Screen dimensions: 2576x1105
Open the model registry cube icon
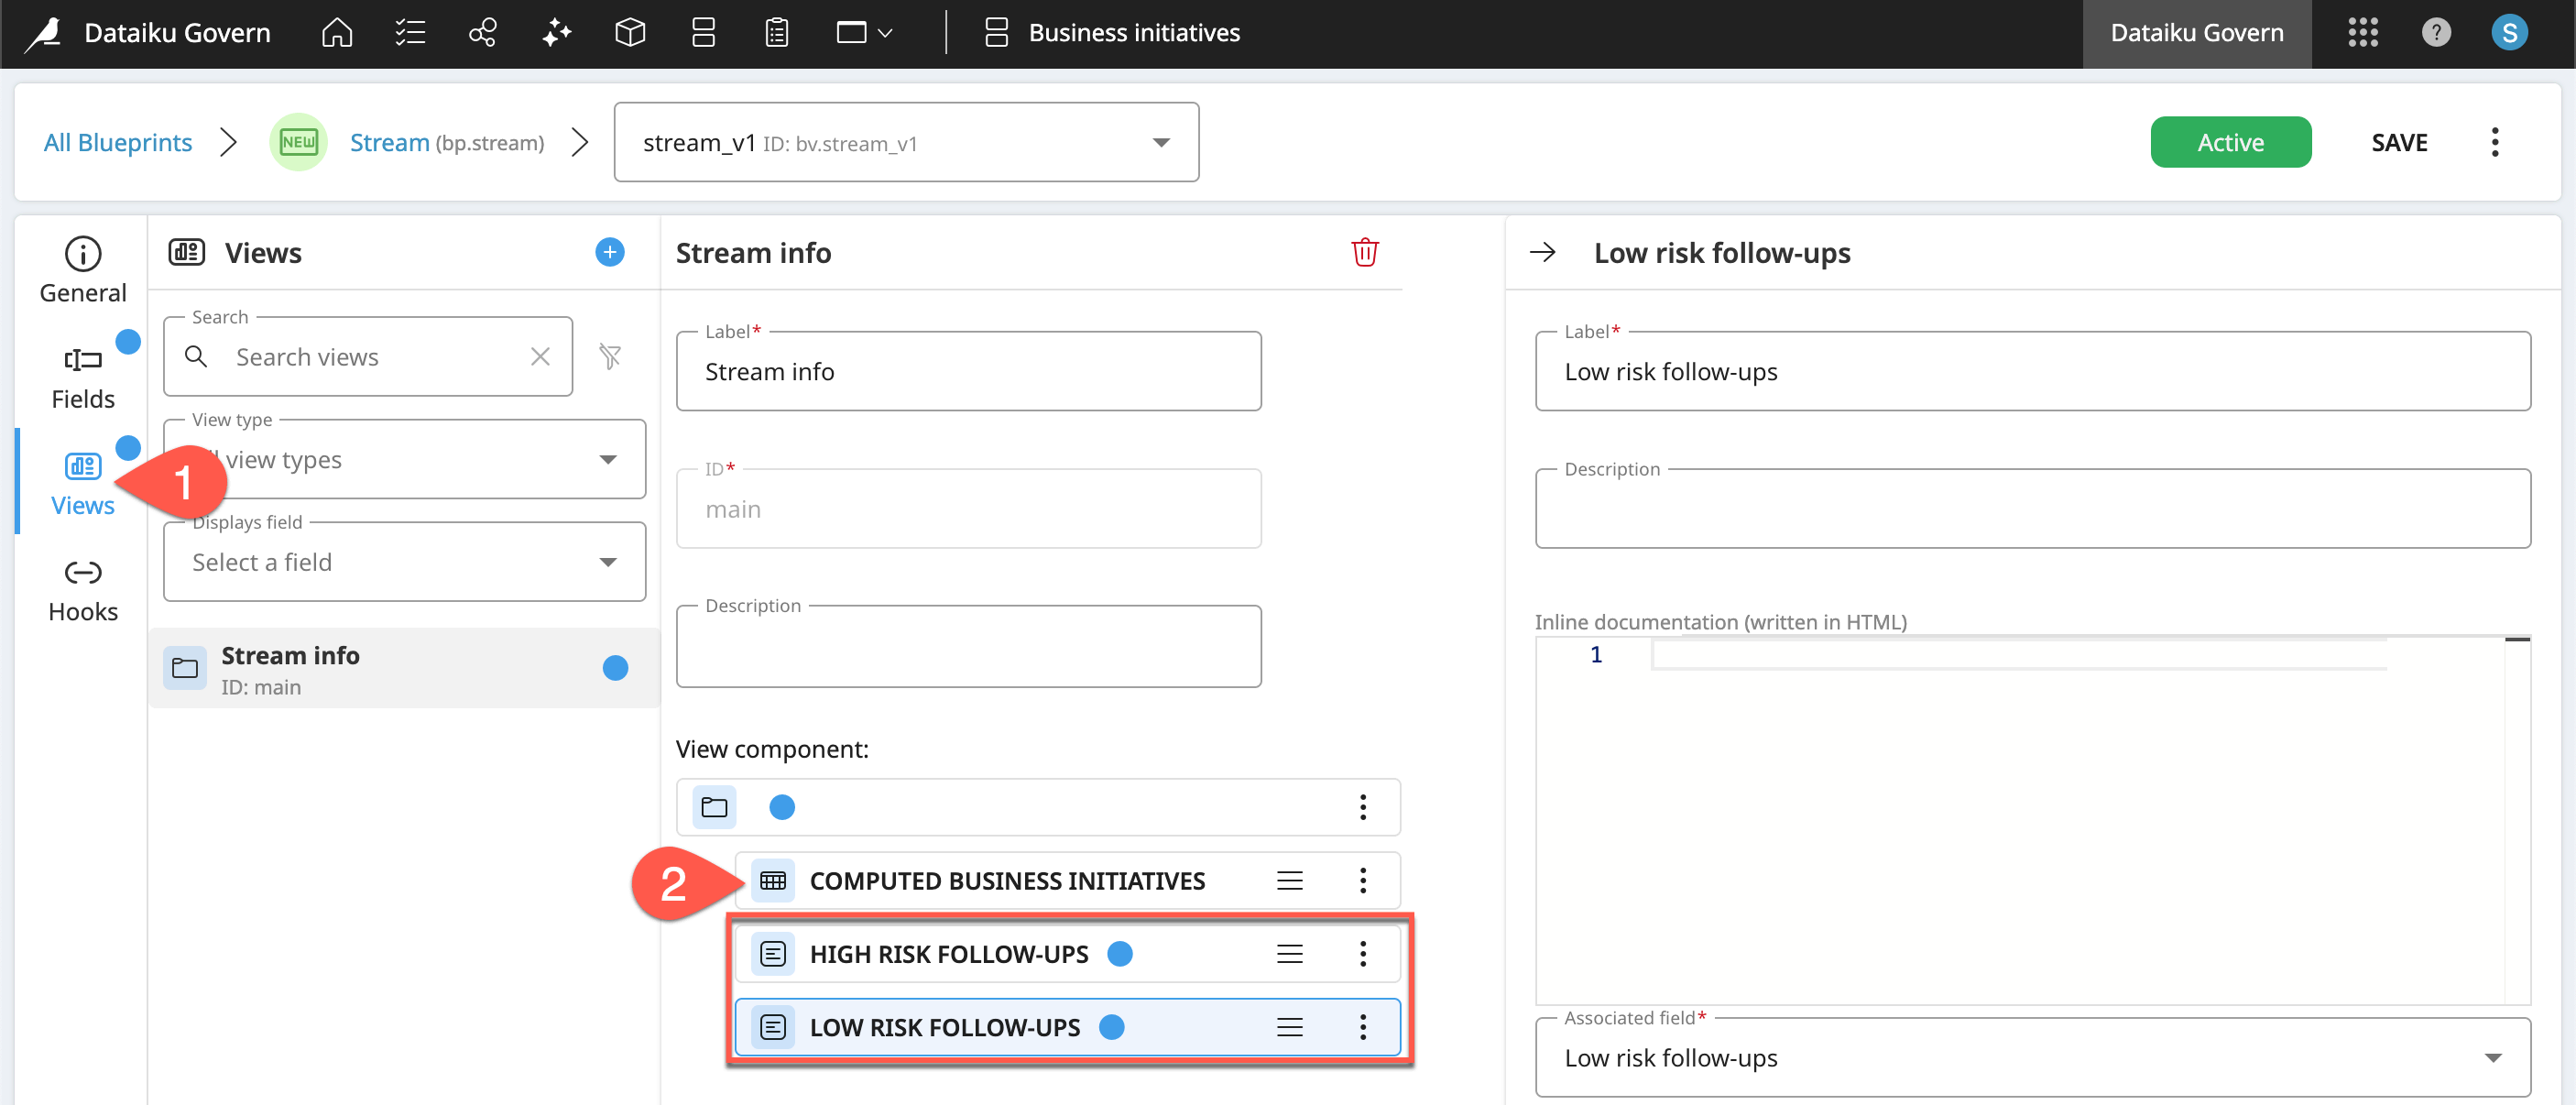pos(630,33)
